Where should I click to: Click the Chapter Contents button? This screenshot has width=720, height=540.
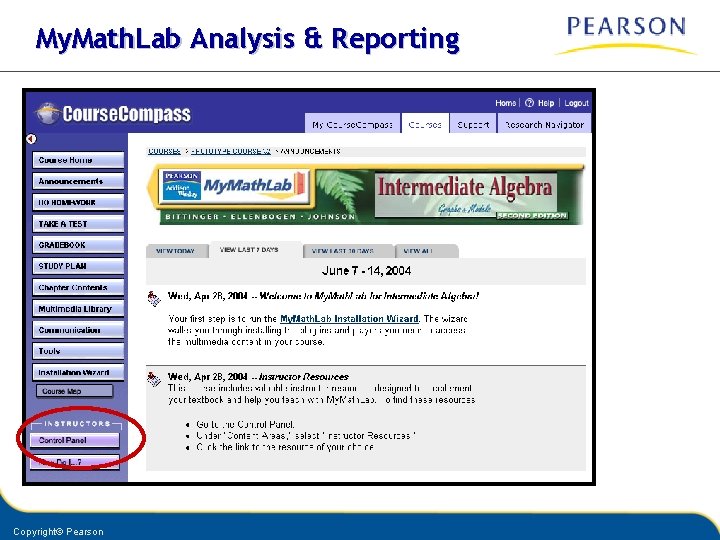[x=78, y=287]
